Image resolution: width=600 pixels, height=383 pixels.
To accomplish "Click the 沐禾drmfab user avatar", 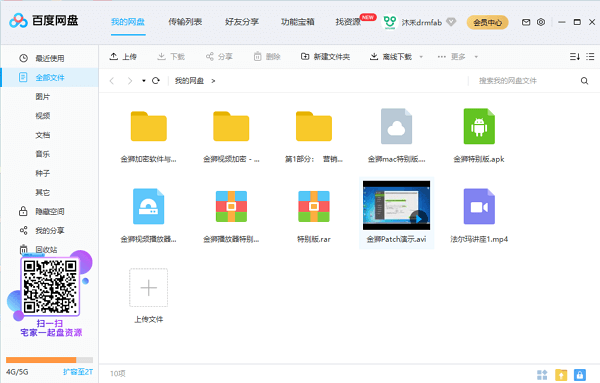I will [390, 22].
